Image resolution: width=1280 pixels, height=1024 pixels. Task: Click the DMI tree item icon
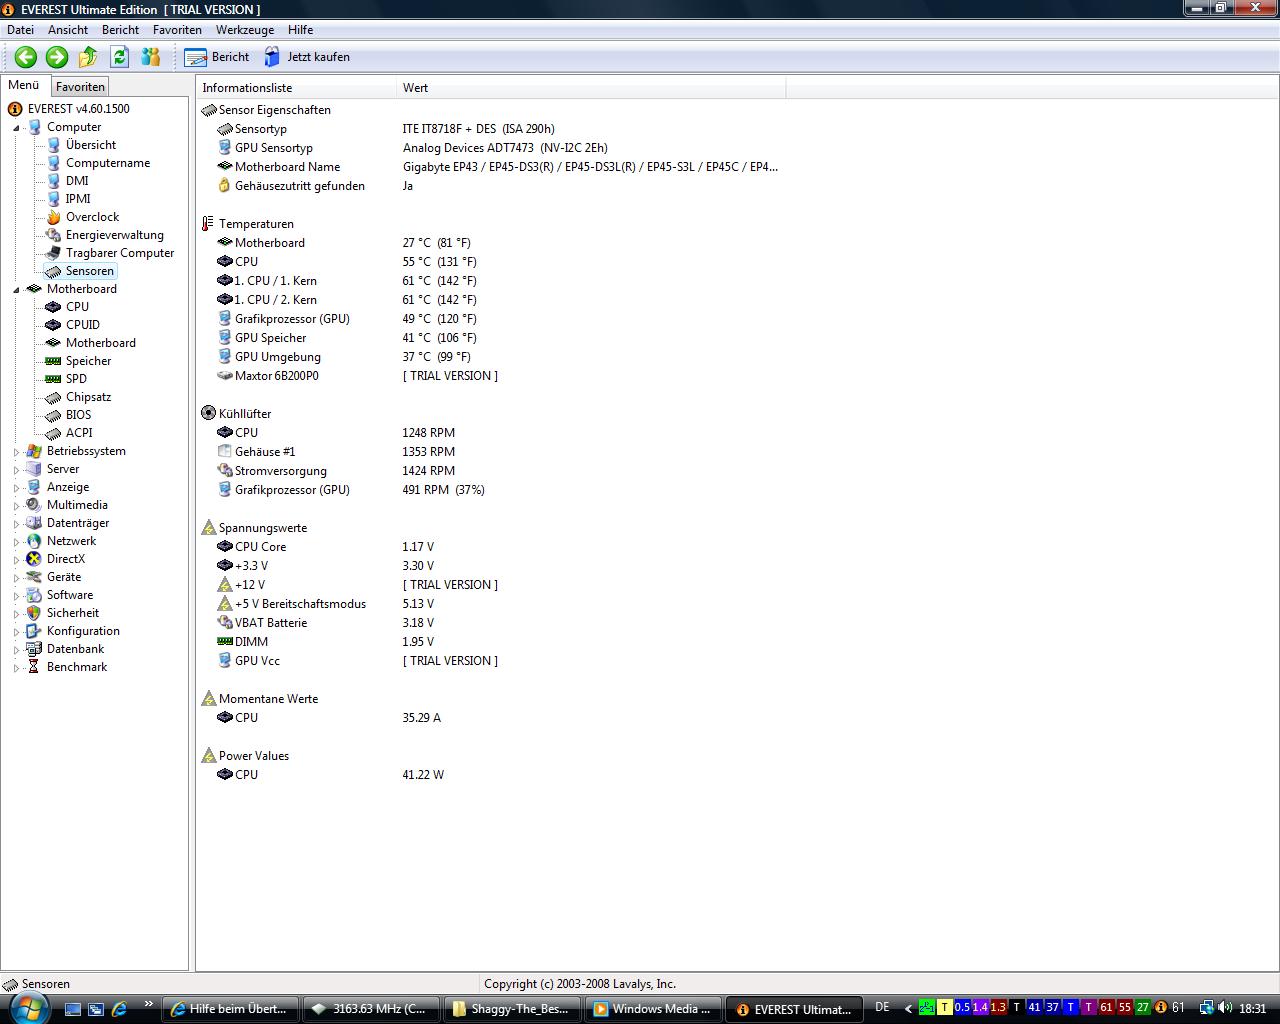pos(53,181)
